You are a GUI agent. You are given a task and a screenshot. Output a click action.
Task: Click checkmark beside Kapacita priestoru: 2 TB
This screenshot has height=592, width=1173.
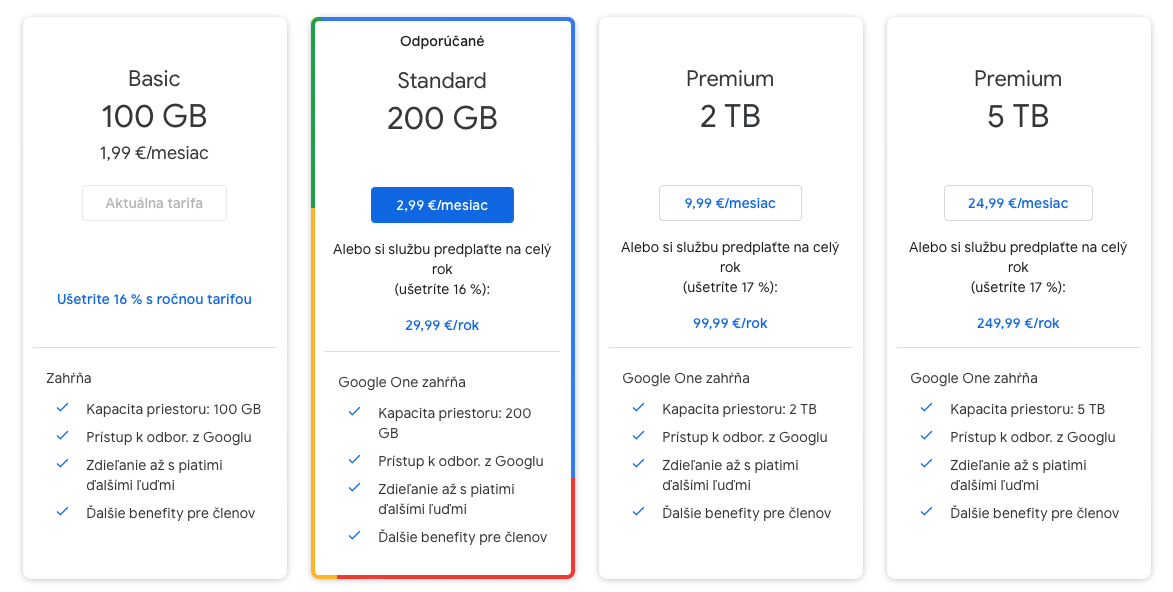pyautogui.click(x=639, y=408)
